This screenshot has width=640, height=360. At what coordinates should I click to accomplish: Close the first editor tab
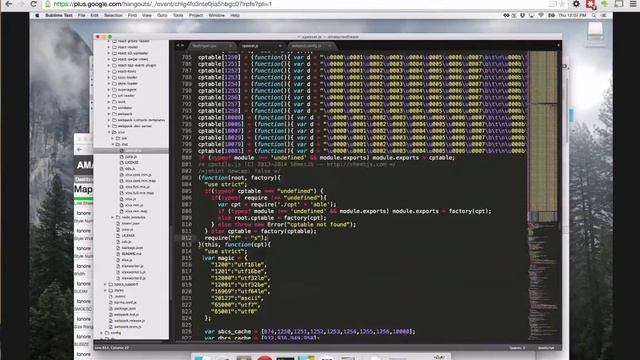[230, 46]
